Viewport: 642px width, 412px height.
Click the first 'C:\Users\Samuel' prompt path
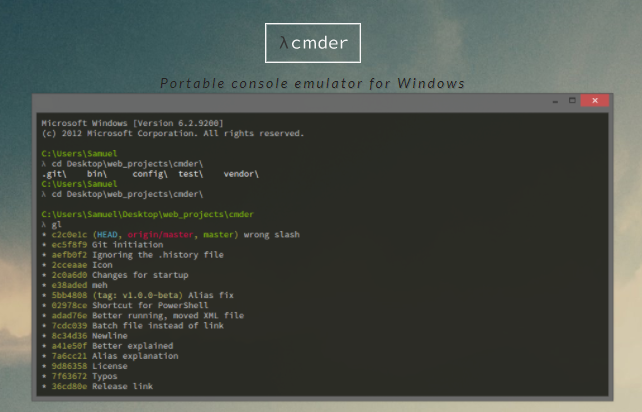[x=79, y=154]
